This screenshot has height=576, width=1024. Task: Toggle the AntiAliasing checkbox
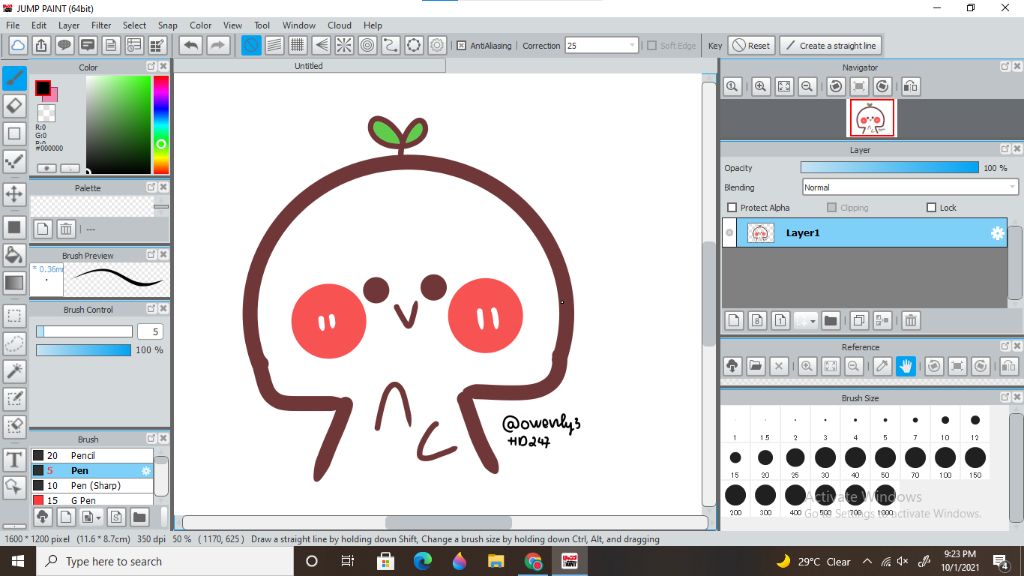[x=461, y=46]
